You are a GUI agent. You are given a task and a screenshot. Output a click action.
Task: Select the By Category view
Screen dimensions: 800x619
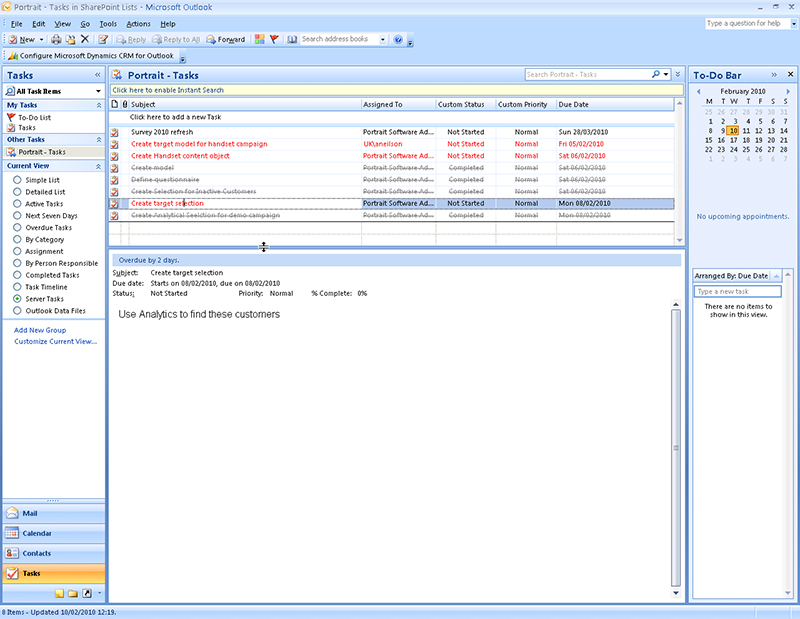pos(39,239)
